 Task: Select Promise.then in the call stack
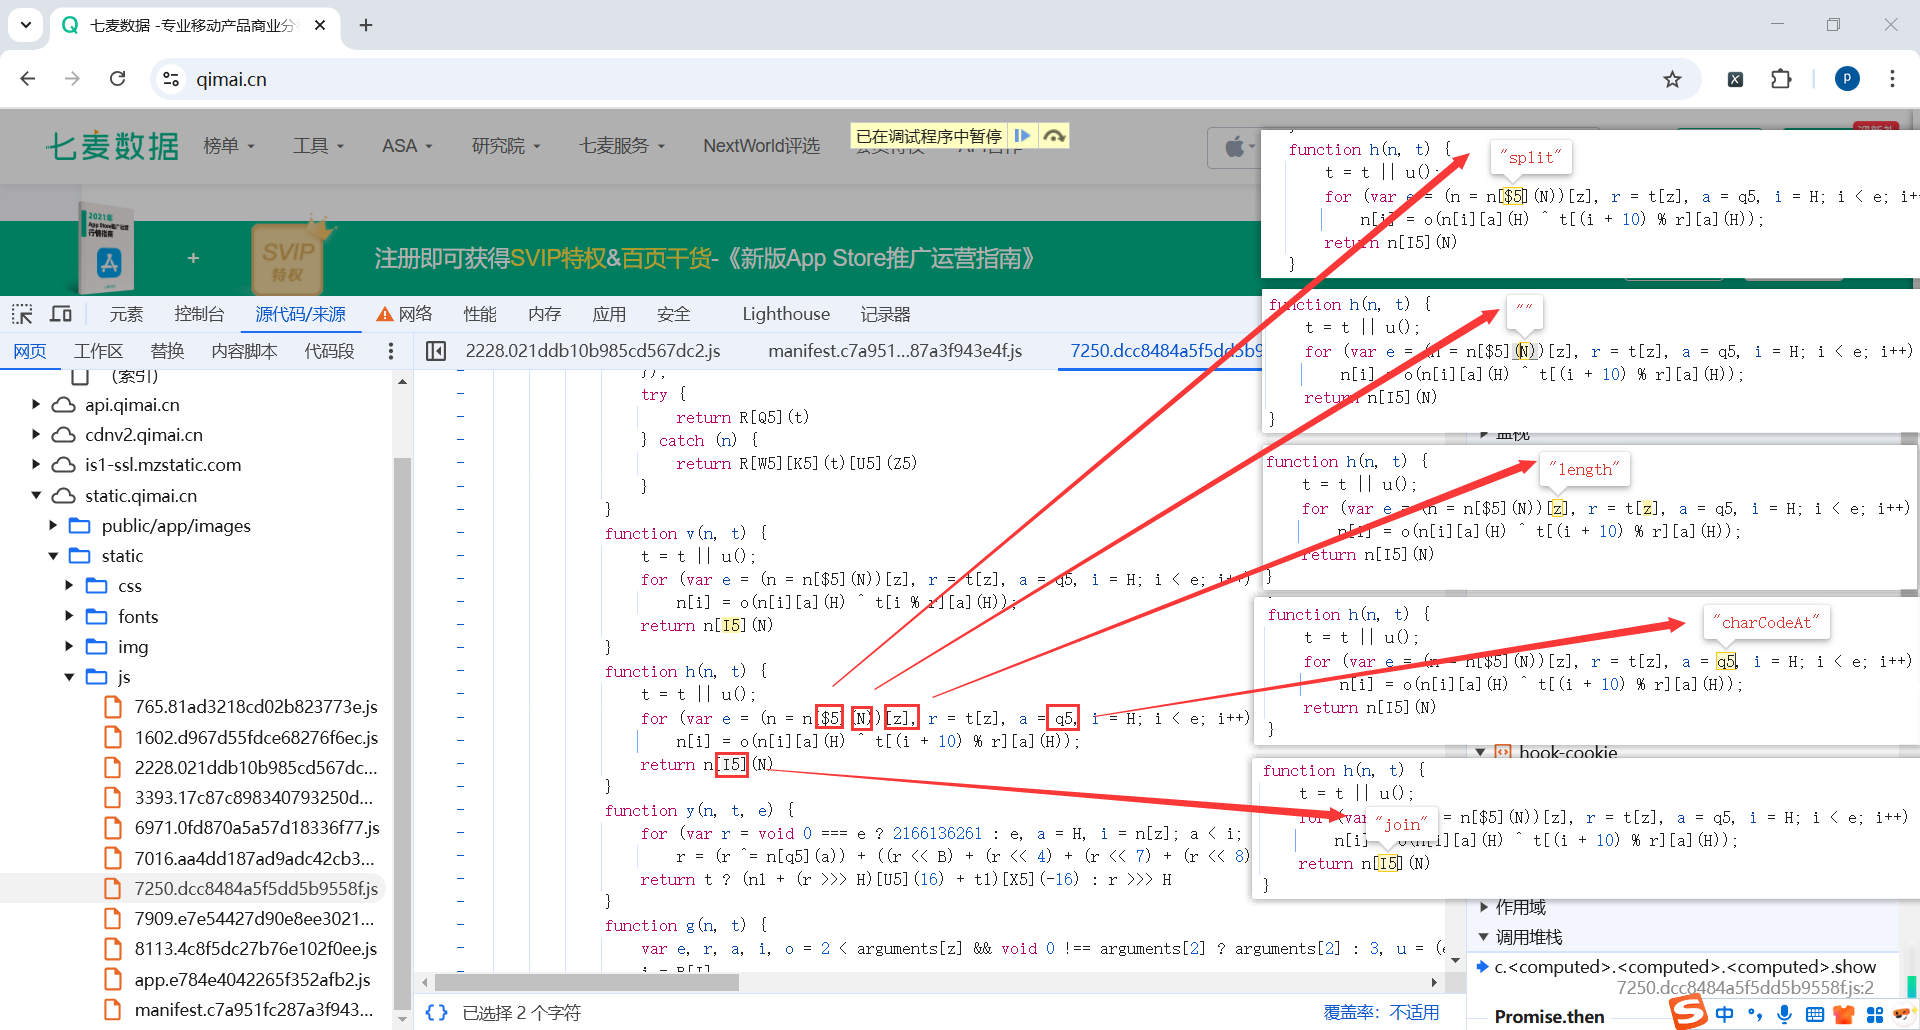1548,1016
